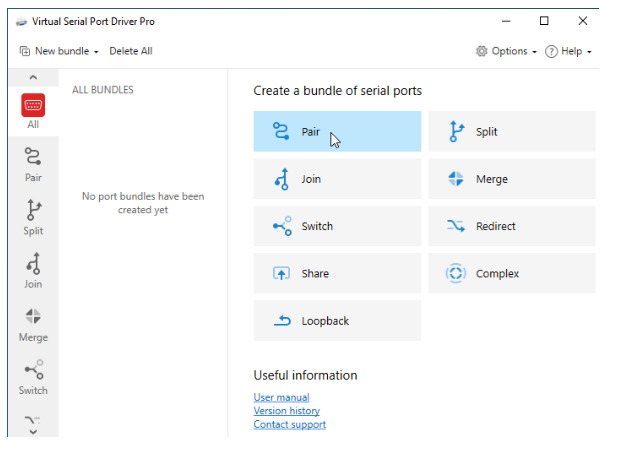This screenshot has height=452, width=622.
Task: Open the Switch category in the sidebar
Action: pyautogui.click(x=33, y=377)
